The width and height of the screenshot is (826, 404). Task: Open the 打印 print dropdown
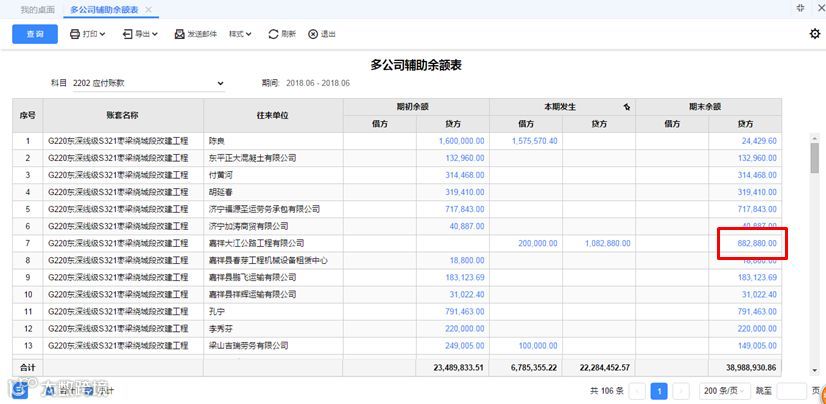(87, 34)
